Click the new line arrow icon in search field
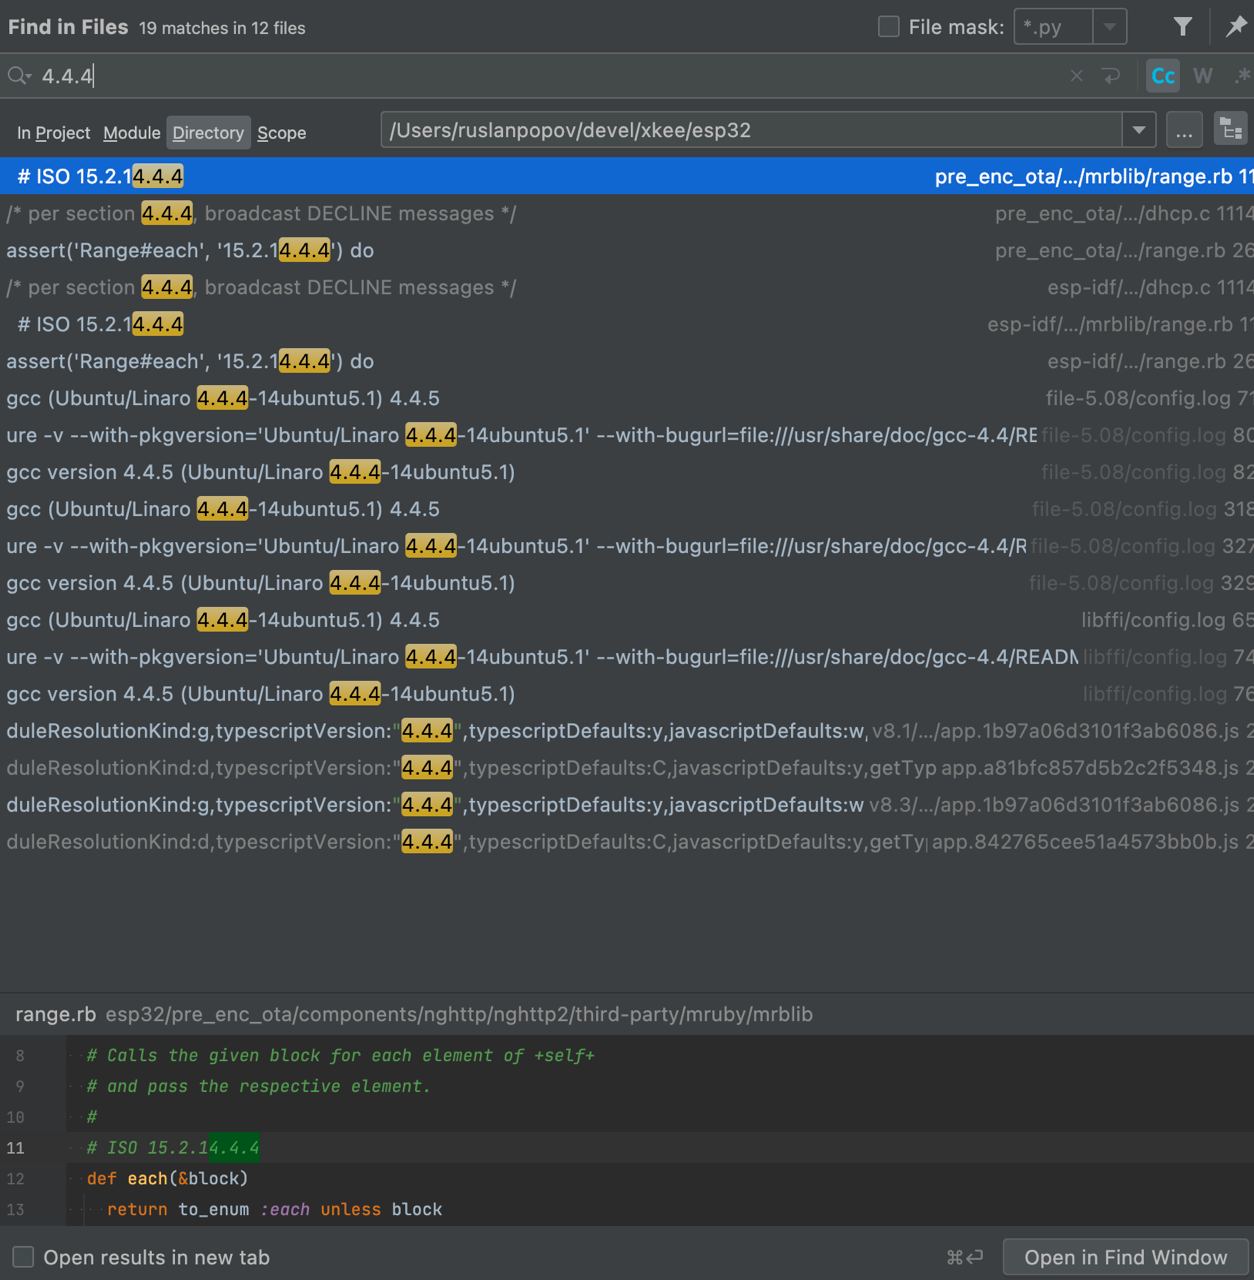This screenshot has height=1280, width=1254. pyautogui.click(x=1110, y=76)
